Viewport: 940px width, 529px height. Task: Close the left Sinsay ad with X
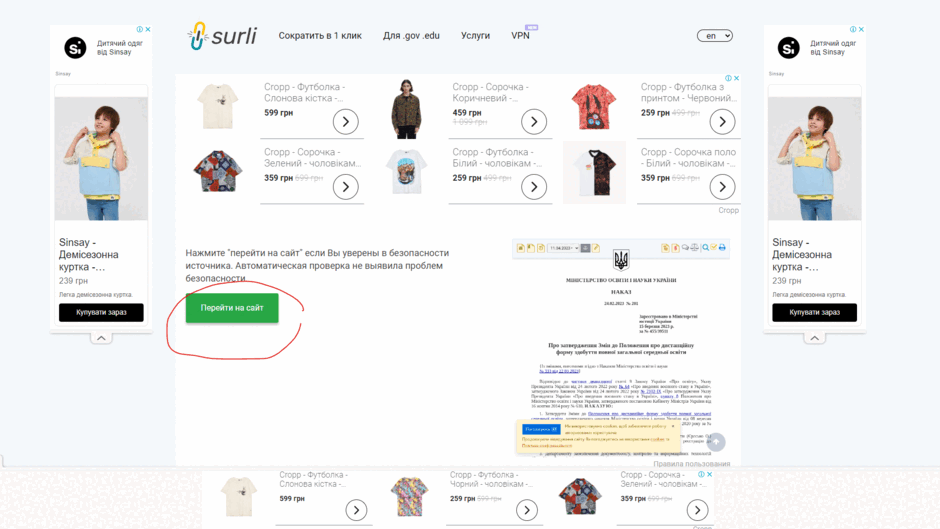click(x=148, y=29)
